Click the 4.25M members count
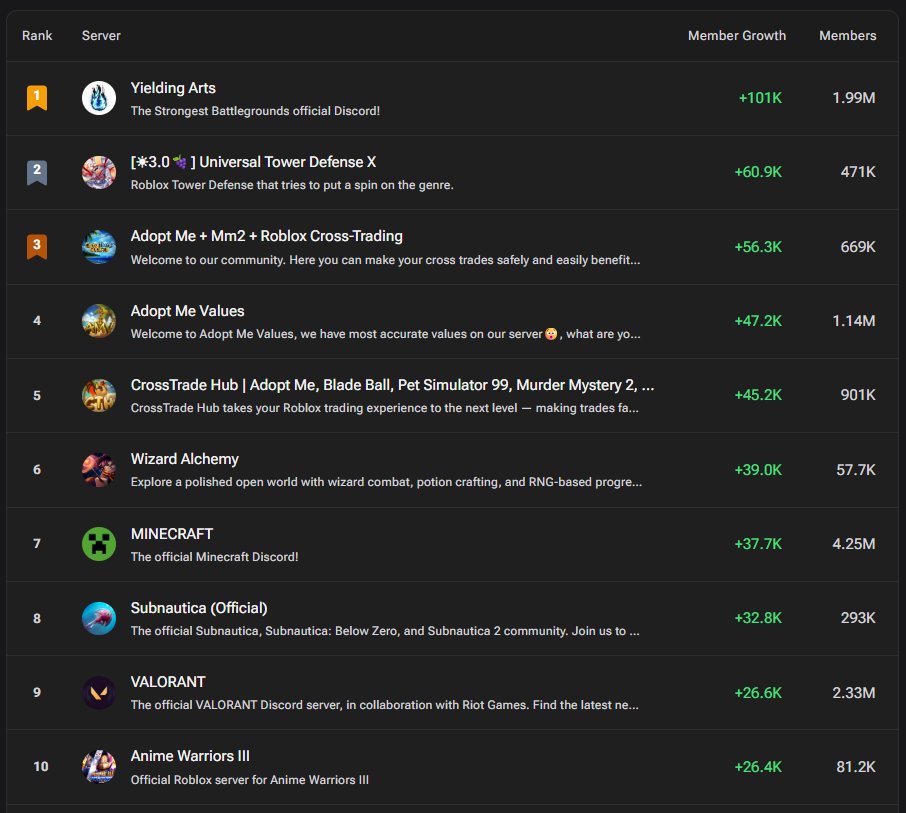 853,544
